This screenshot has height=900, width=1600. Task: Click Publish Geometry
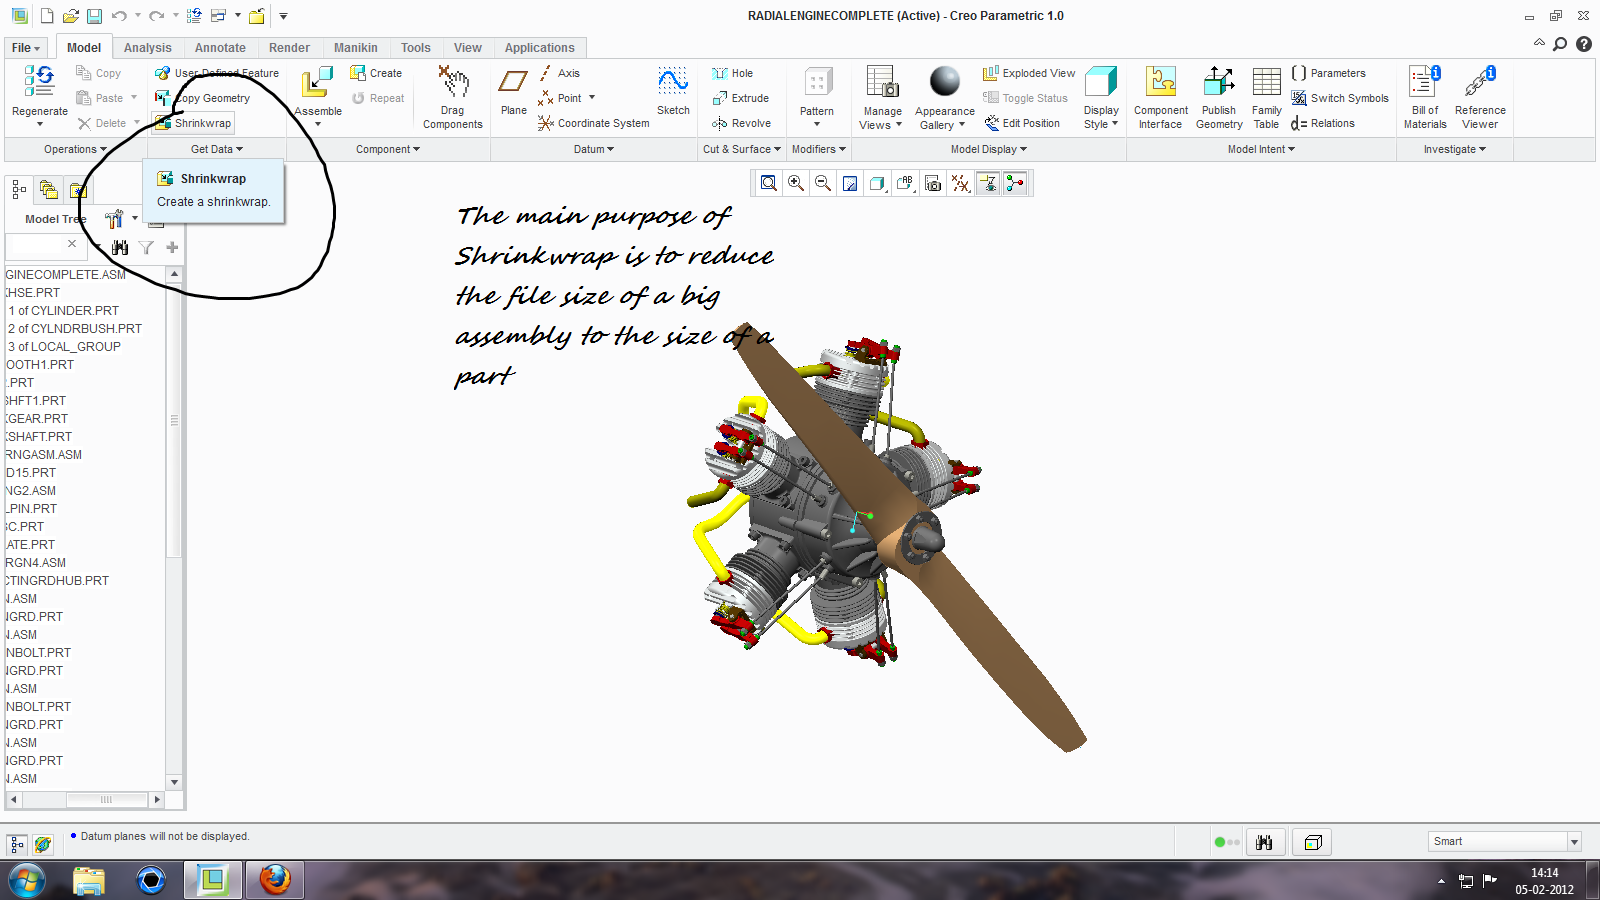pos(1219,98)
